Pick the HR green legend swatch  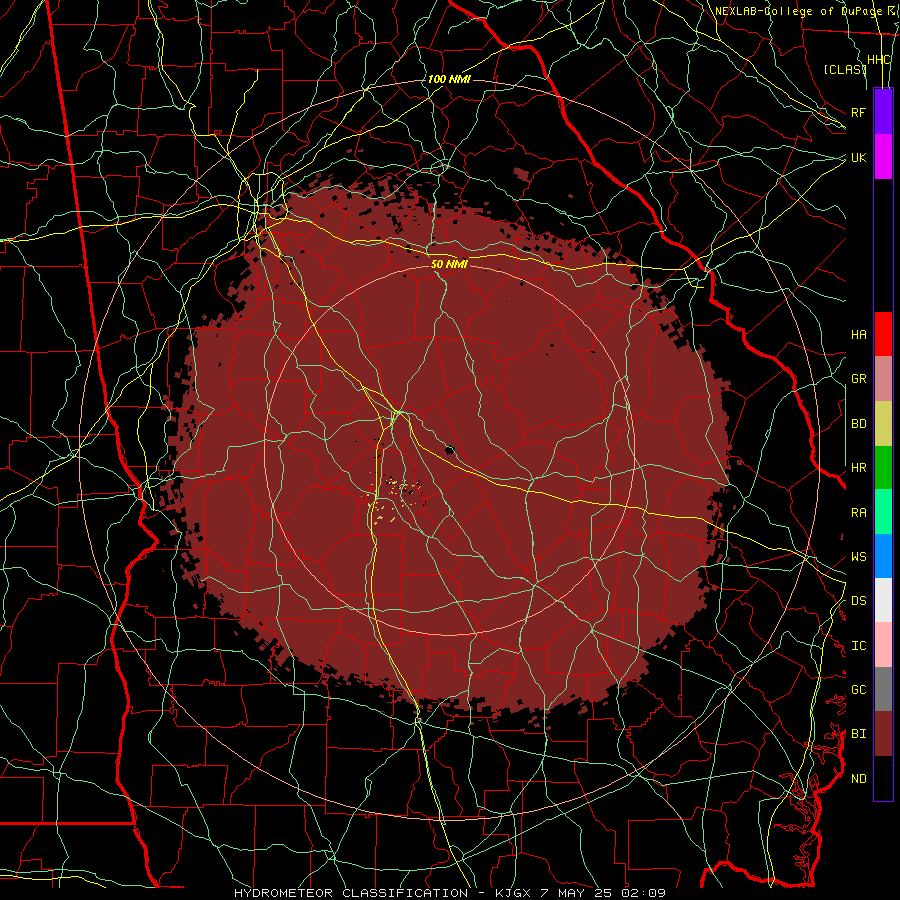(883, 467)
